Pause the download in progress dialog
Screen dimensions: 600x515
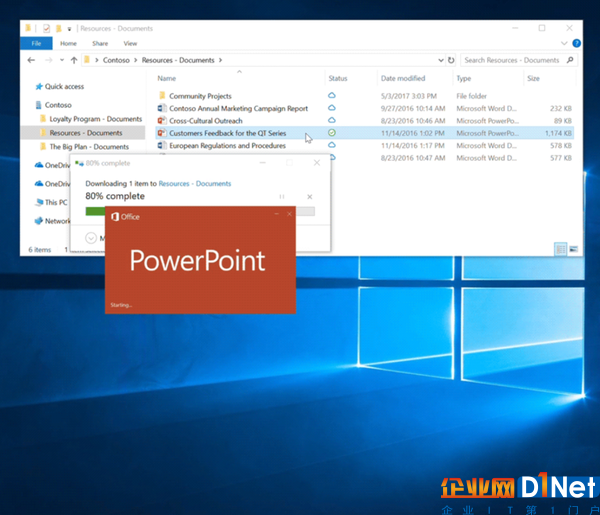[x=282, y=197]
